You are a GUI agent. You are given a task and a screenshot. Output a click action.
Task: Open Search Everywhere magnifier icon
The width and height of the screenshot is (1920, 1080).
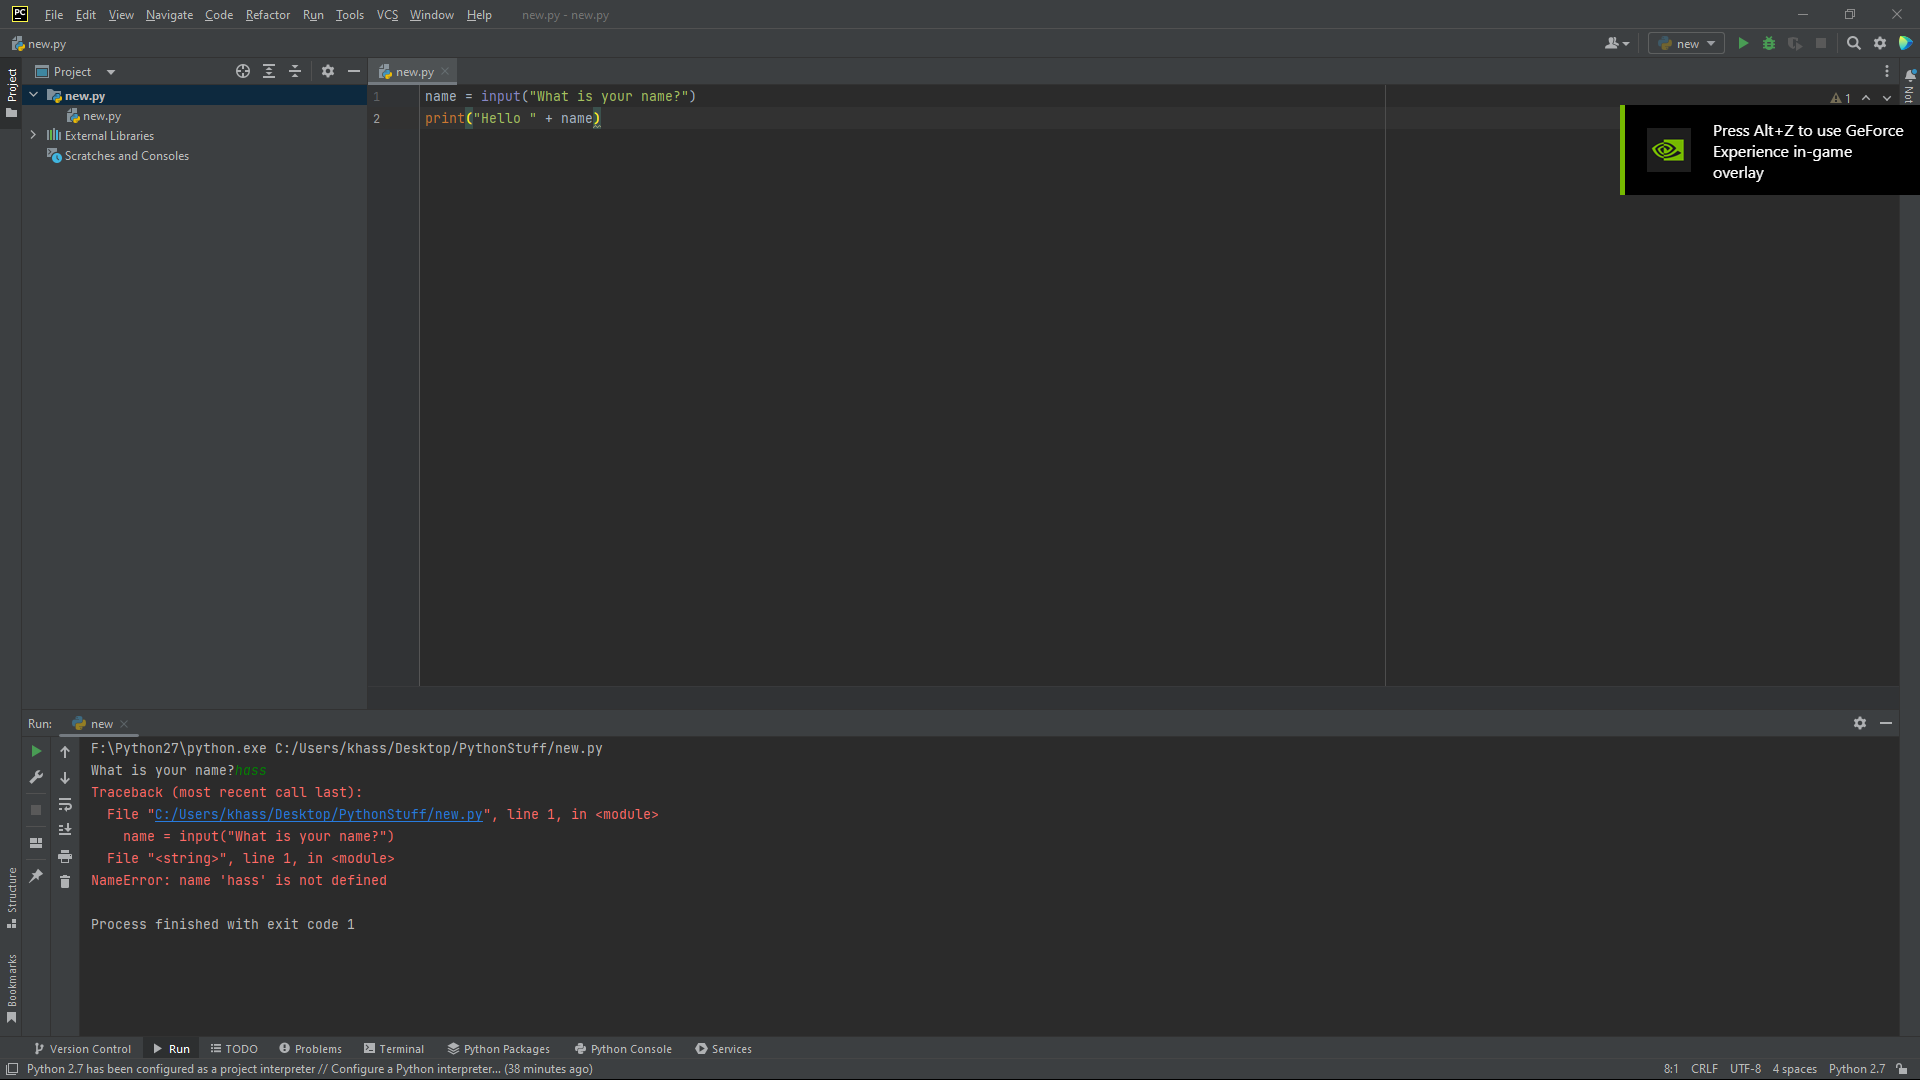[x=1854, y=43]
